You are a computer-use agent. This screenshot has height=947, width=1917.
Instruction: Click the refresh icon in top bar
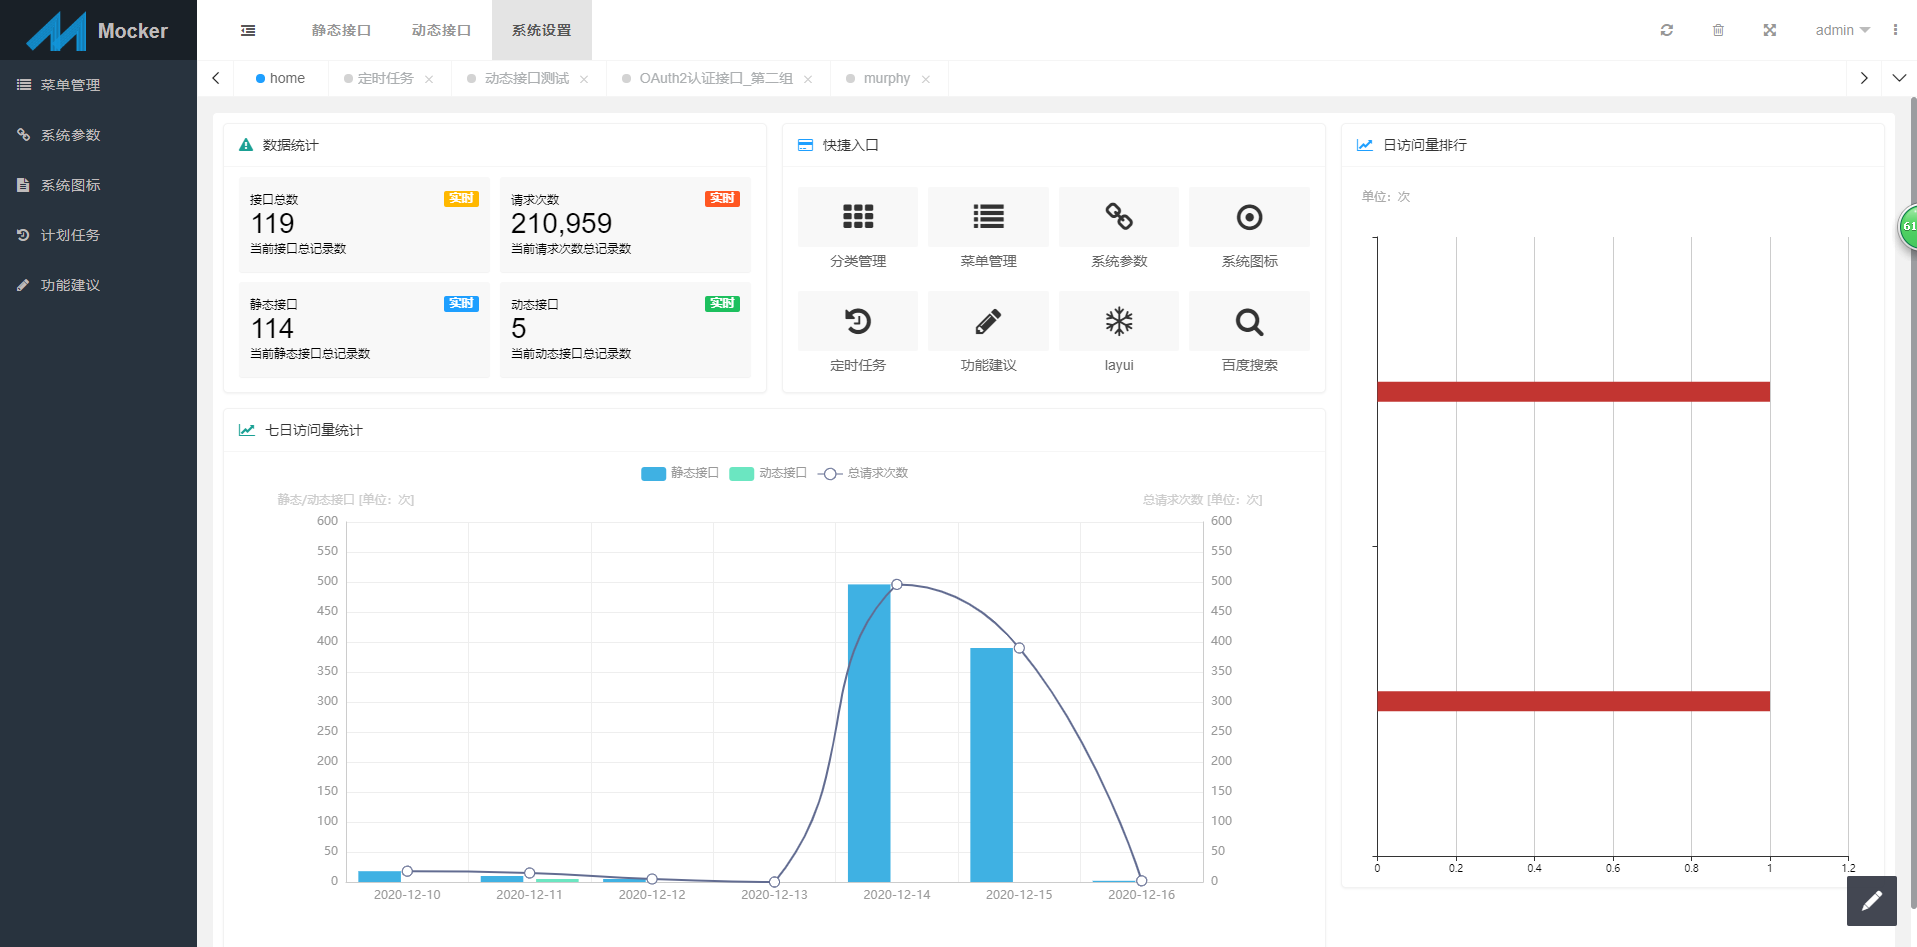(x=1667, y=30)
